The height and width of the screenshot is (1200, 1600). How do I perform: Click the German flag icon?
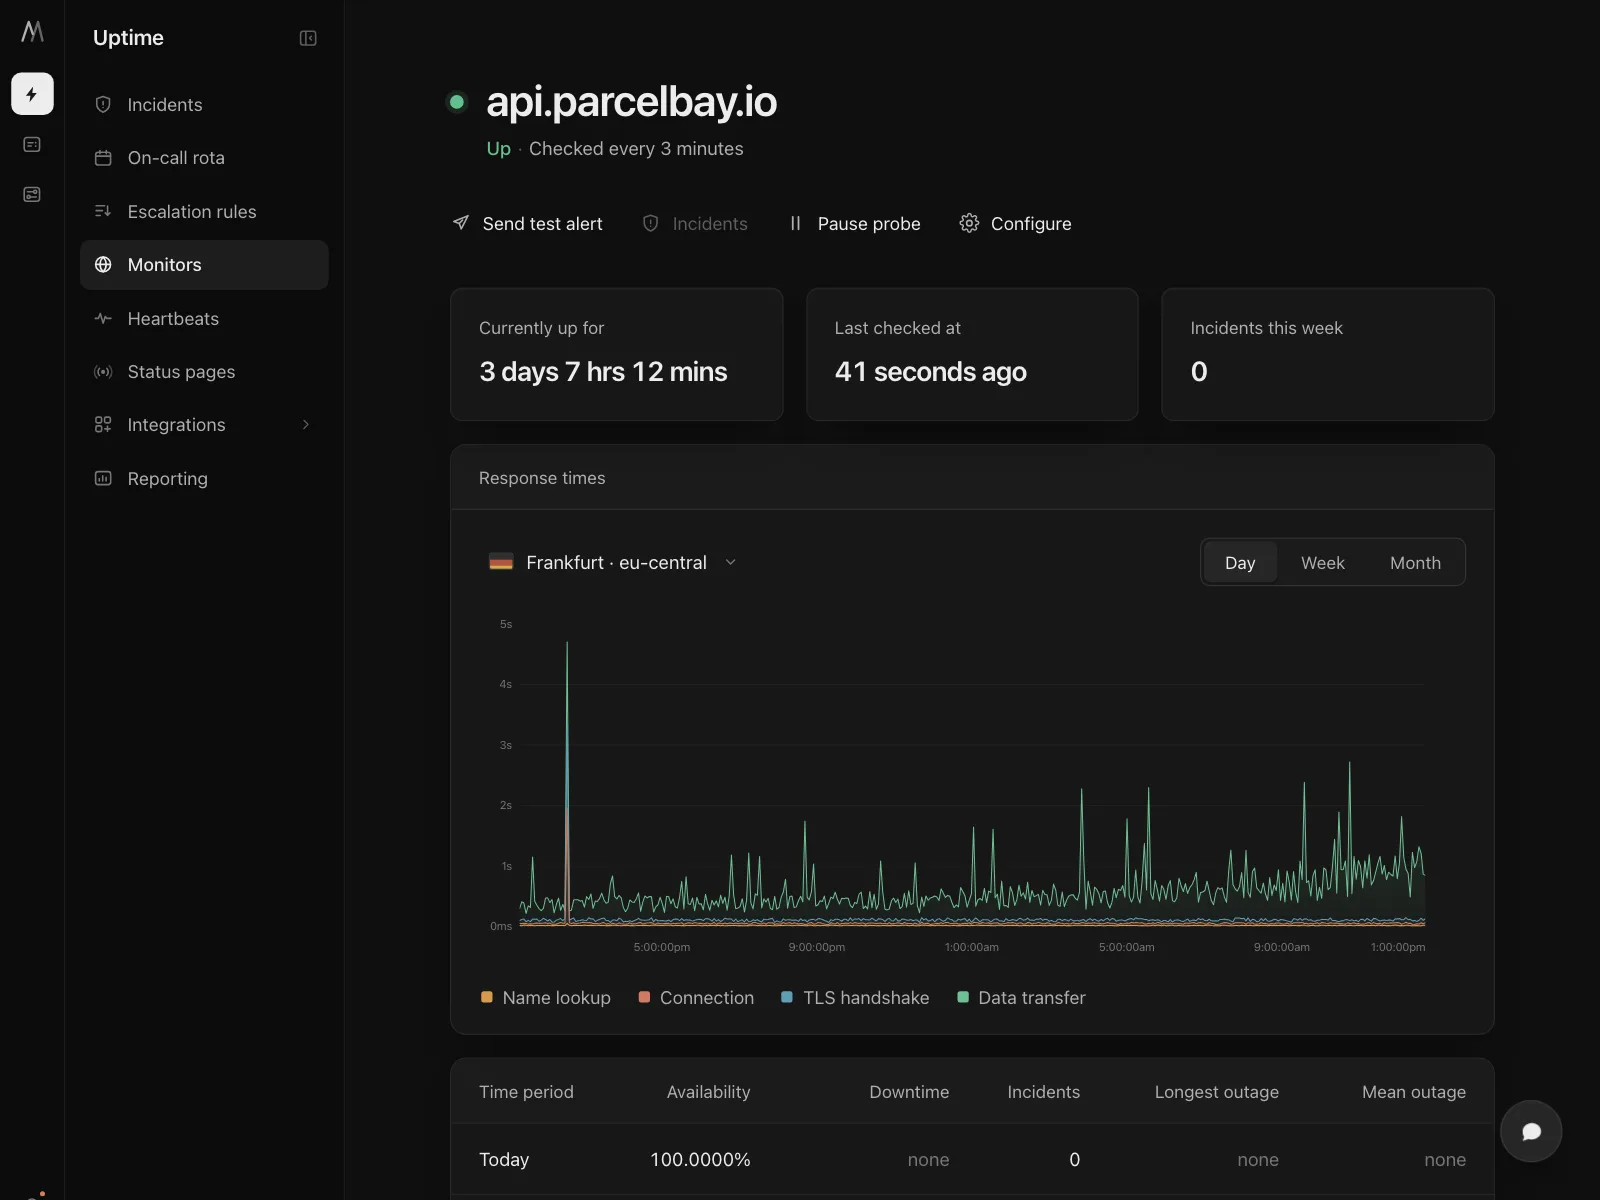tap(501, 562)
